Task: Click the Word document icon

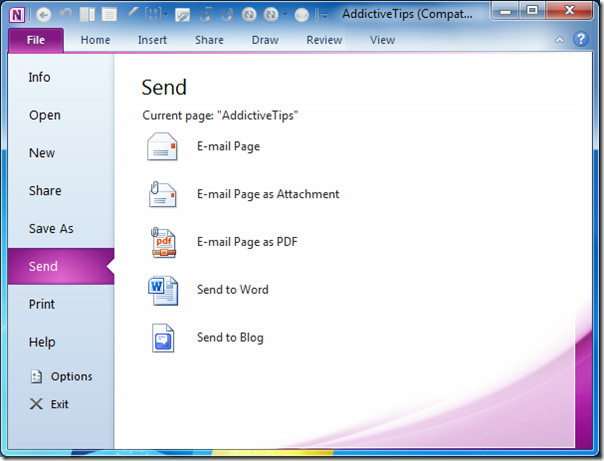Action: click(163, 290)
